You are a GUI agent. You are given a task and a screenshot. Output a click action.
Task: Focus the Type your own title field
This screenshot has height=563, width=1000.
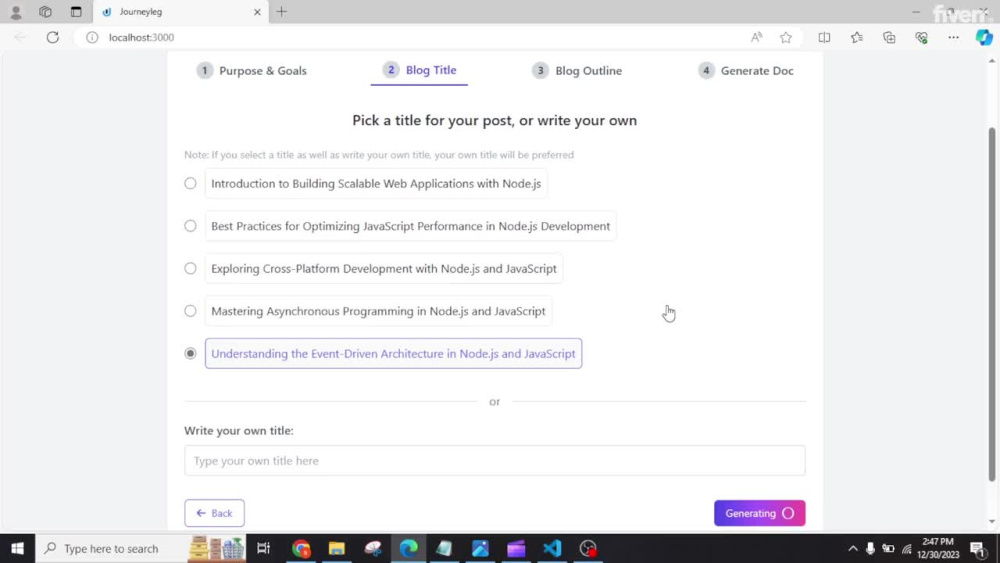494,460
